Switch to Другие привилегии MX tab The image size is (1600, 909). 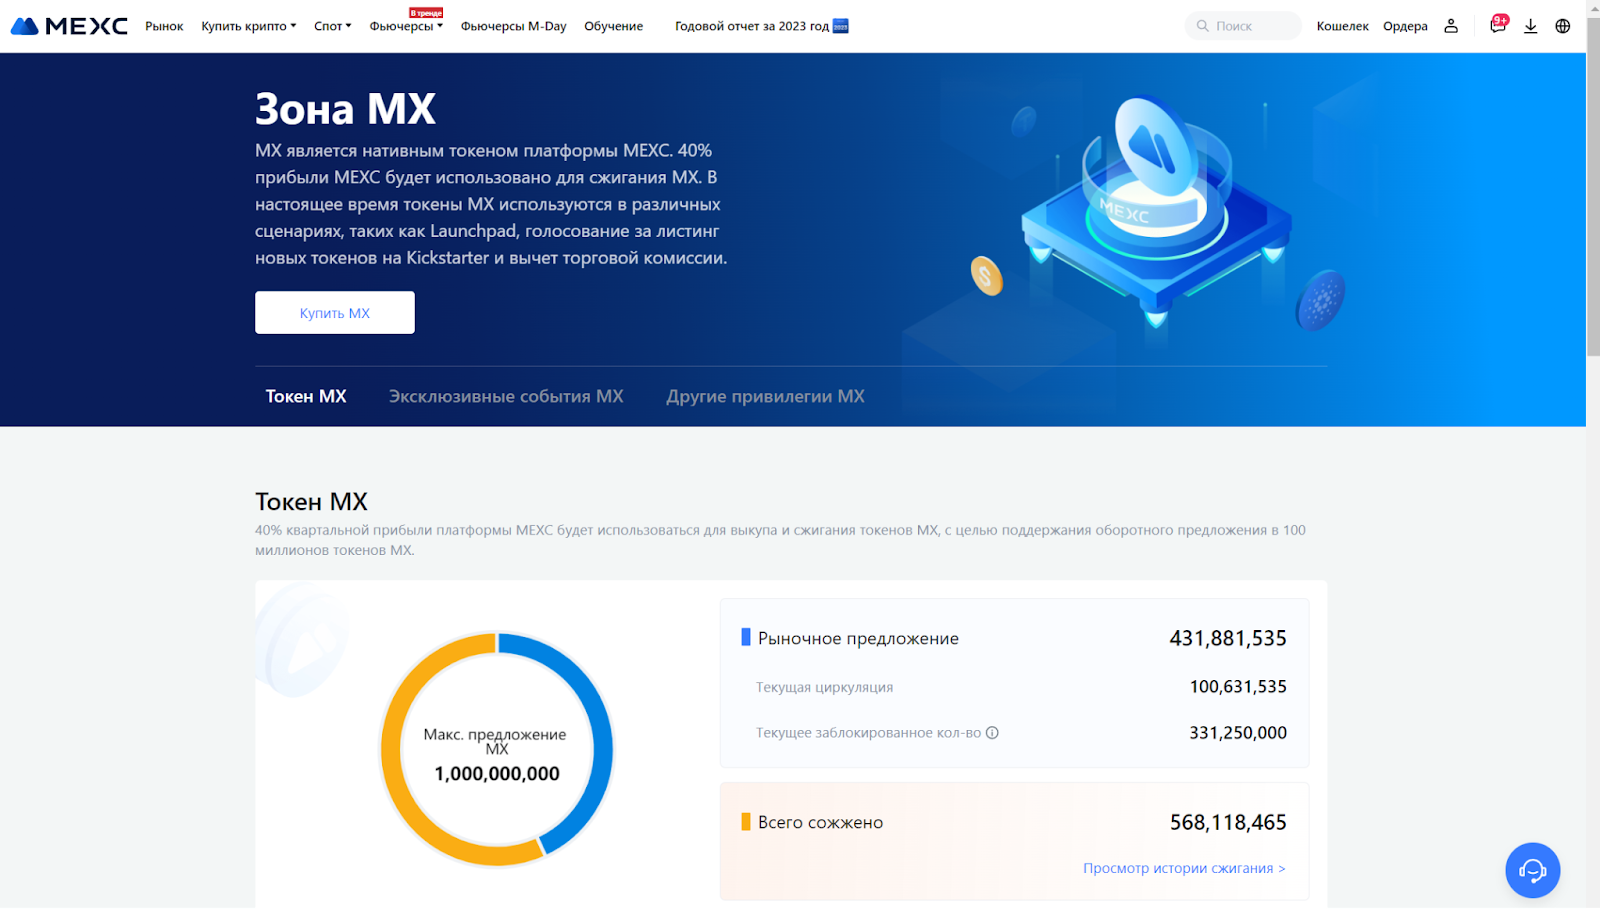click(766, 396)
